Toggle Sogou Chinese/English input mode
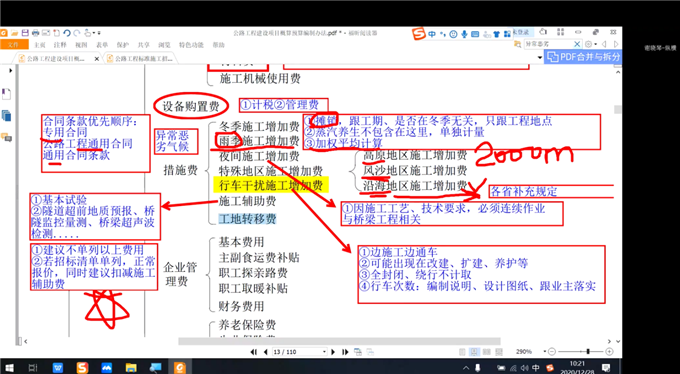 coord(432,34)
